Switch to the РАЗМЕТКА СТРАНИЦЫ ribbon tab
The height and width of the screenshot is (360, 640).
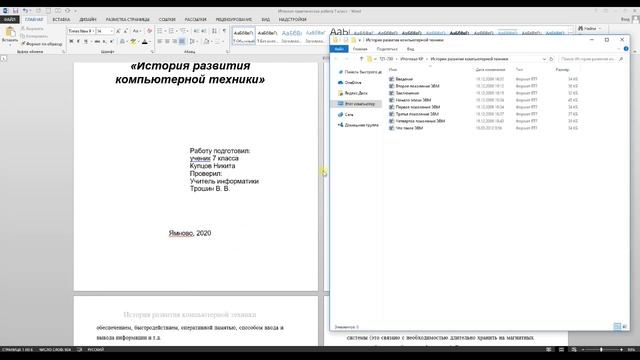(x=127, y=19)
